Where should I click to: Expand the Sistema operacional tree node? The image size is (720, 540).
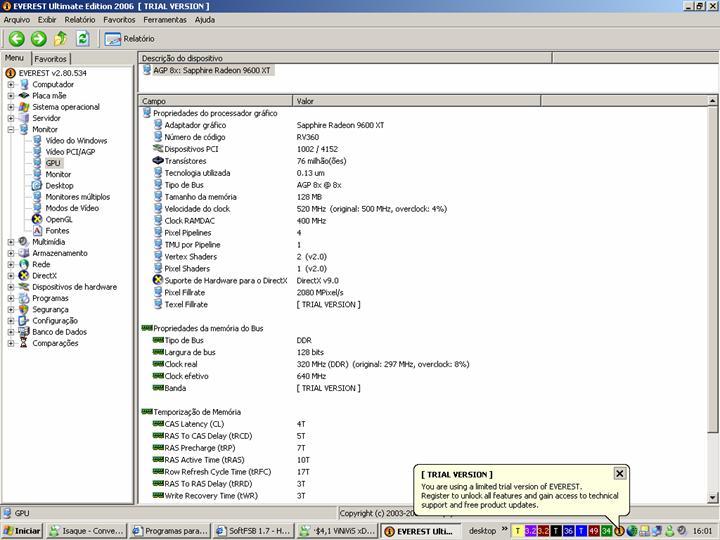click(x=11, y=107)
